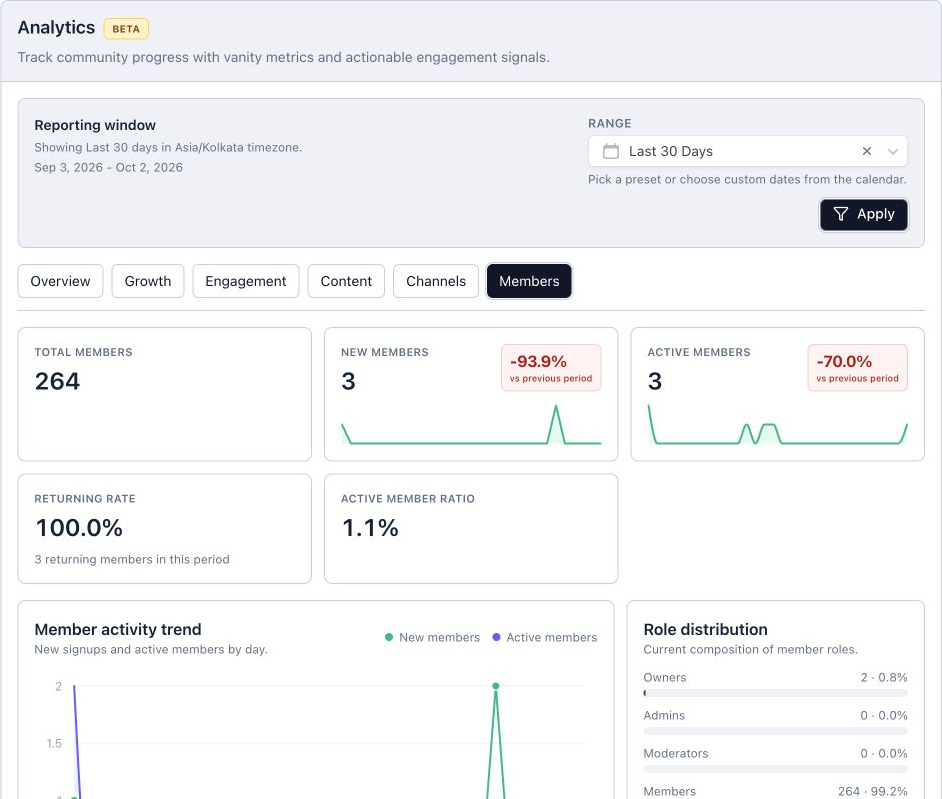The image size is (942, 799).
Task: Click the Apply button
Action: coord(864,214)
